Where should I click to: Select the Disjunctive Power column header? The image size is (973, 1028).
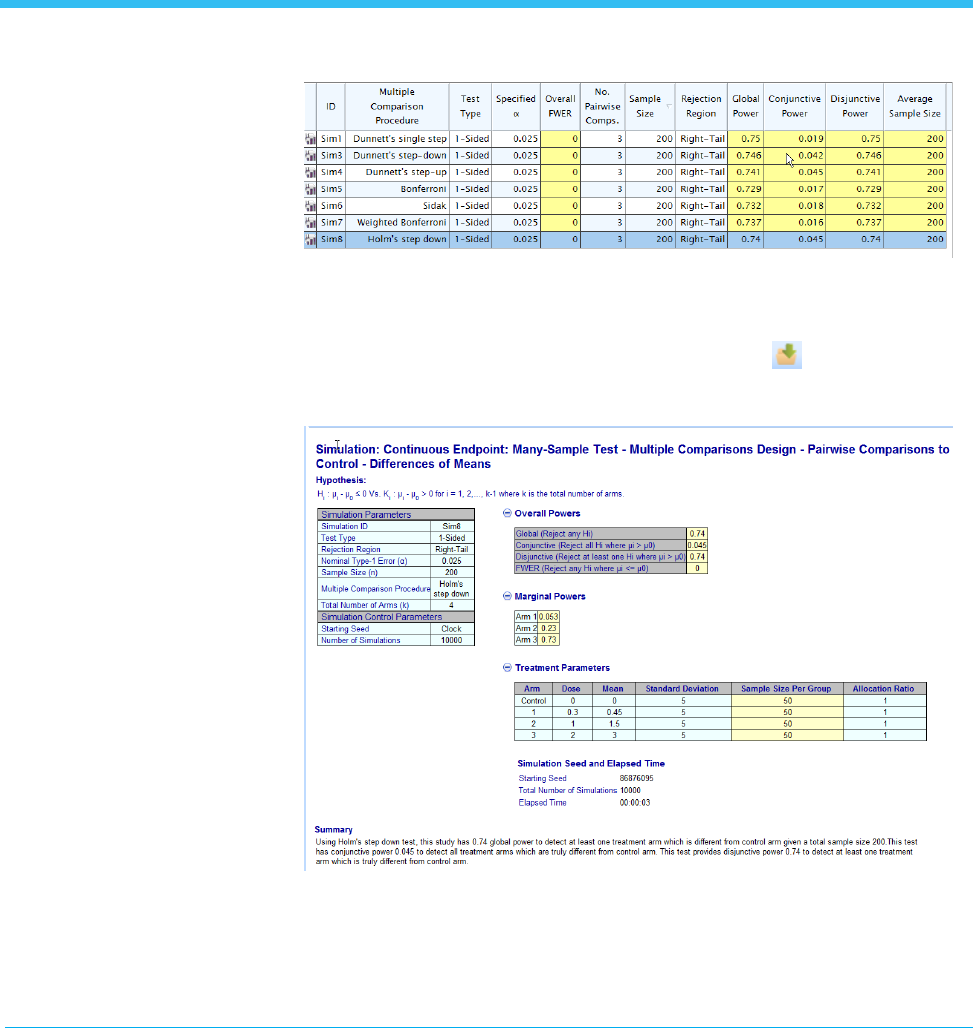click(x=854, y=106)
